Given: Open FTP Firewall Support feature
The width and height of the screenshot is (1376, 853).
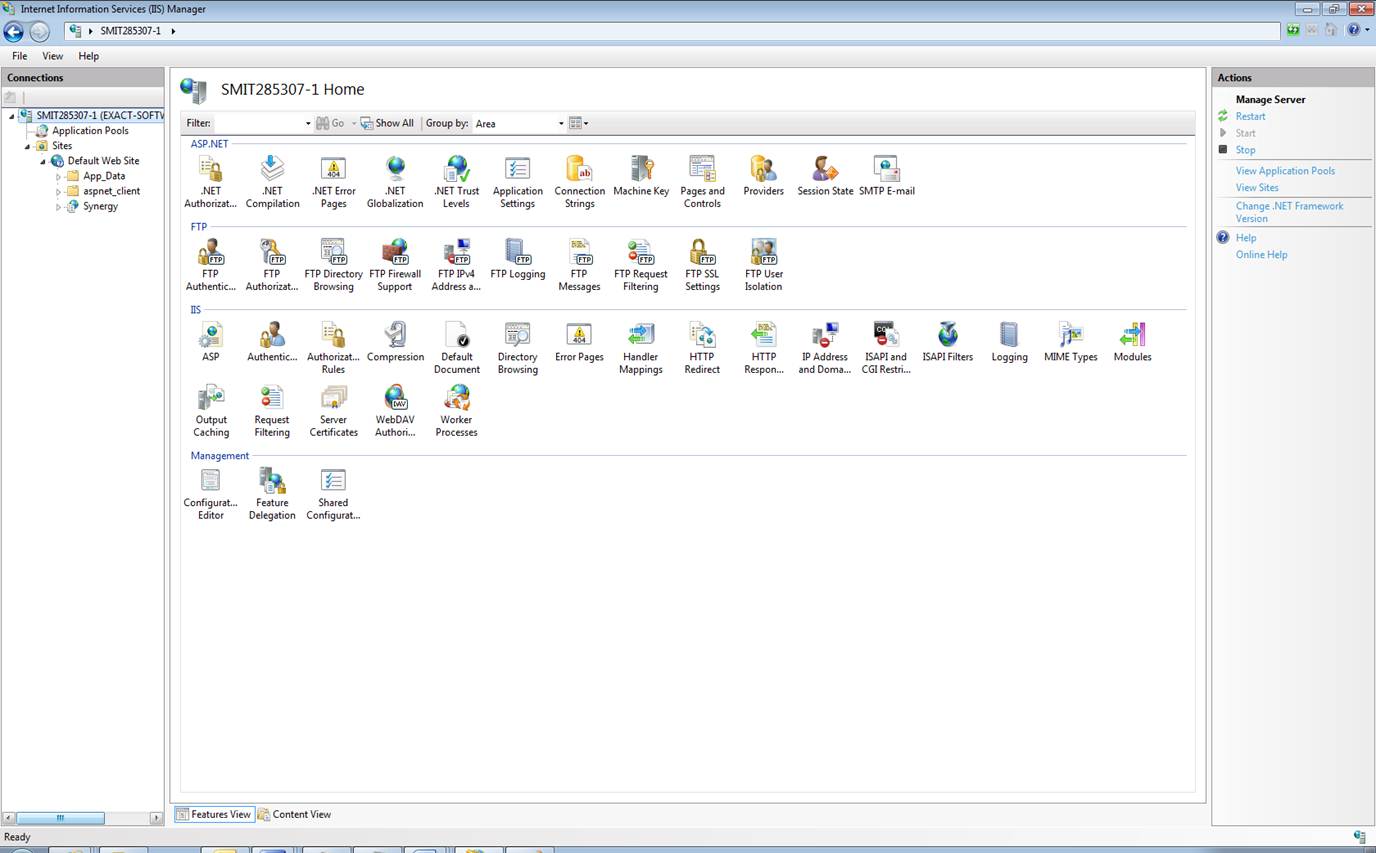Looking at the screenshot, I should point(395,265).
